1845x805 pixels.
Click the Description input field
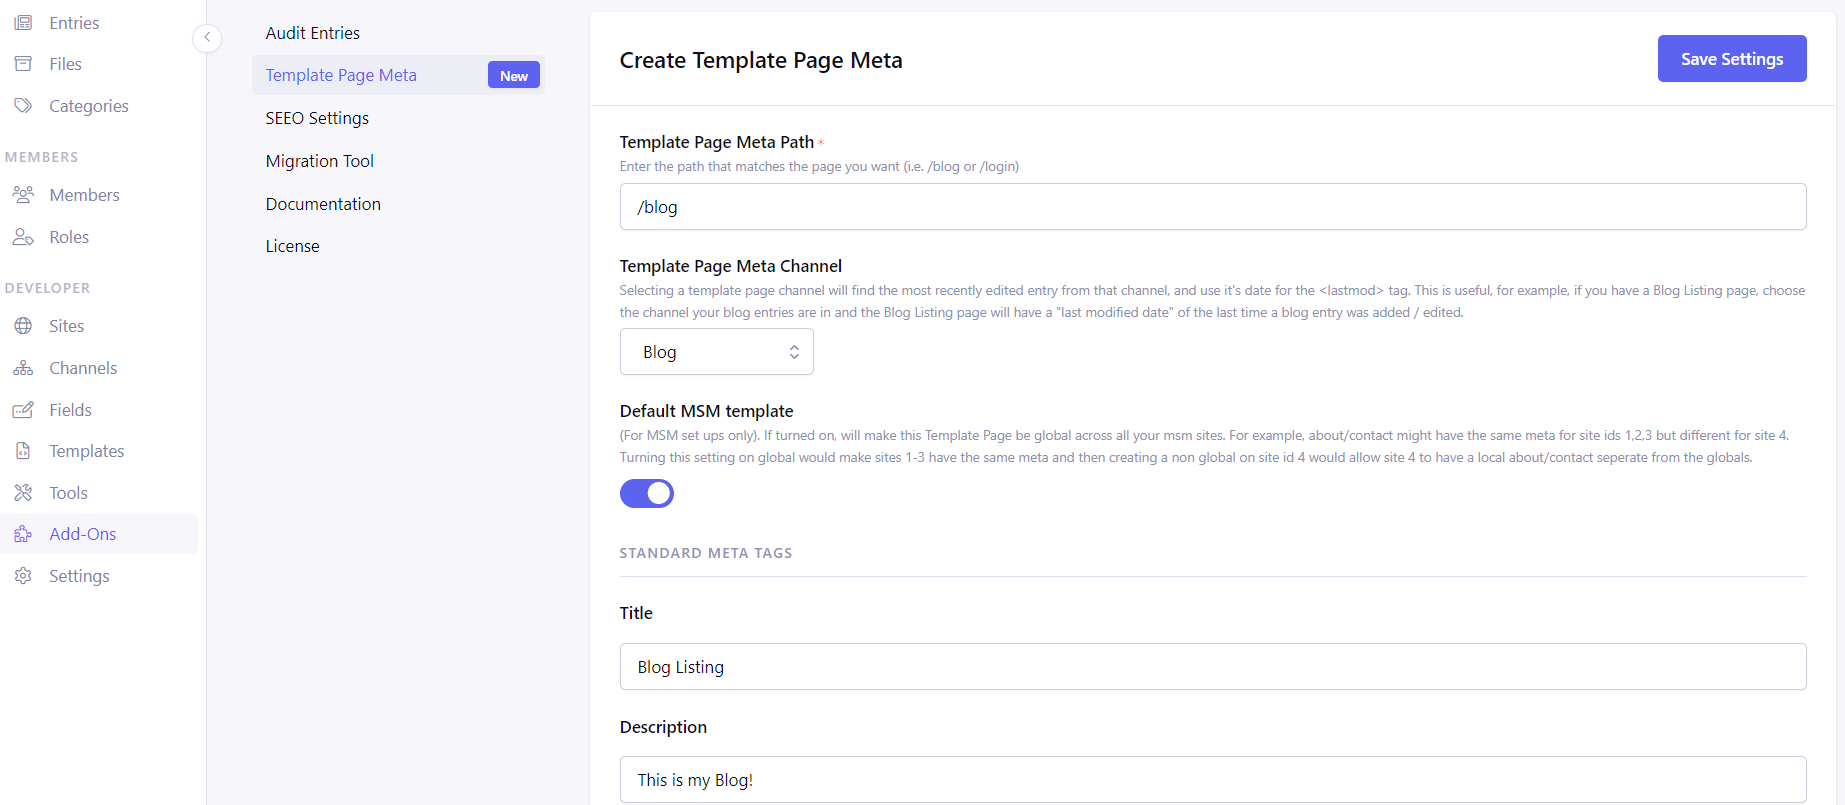coord(1213,780)
